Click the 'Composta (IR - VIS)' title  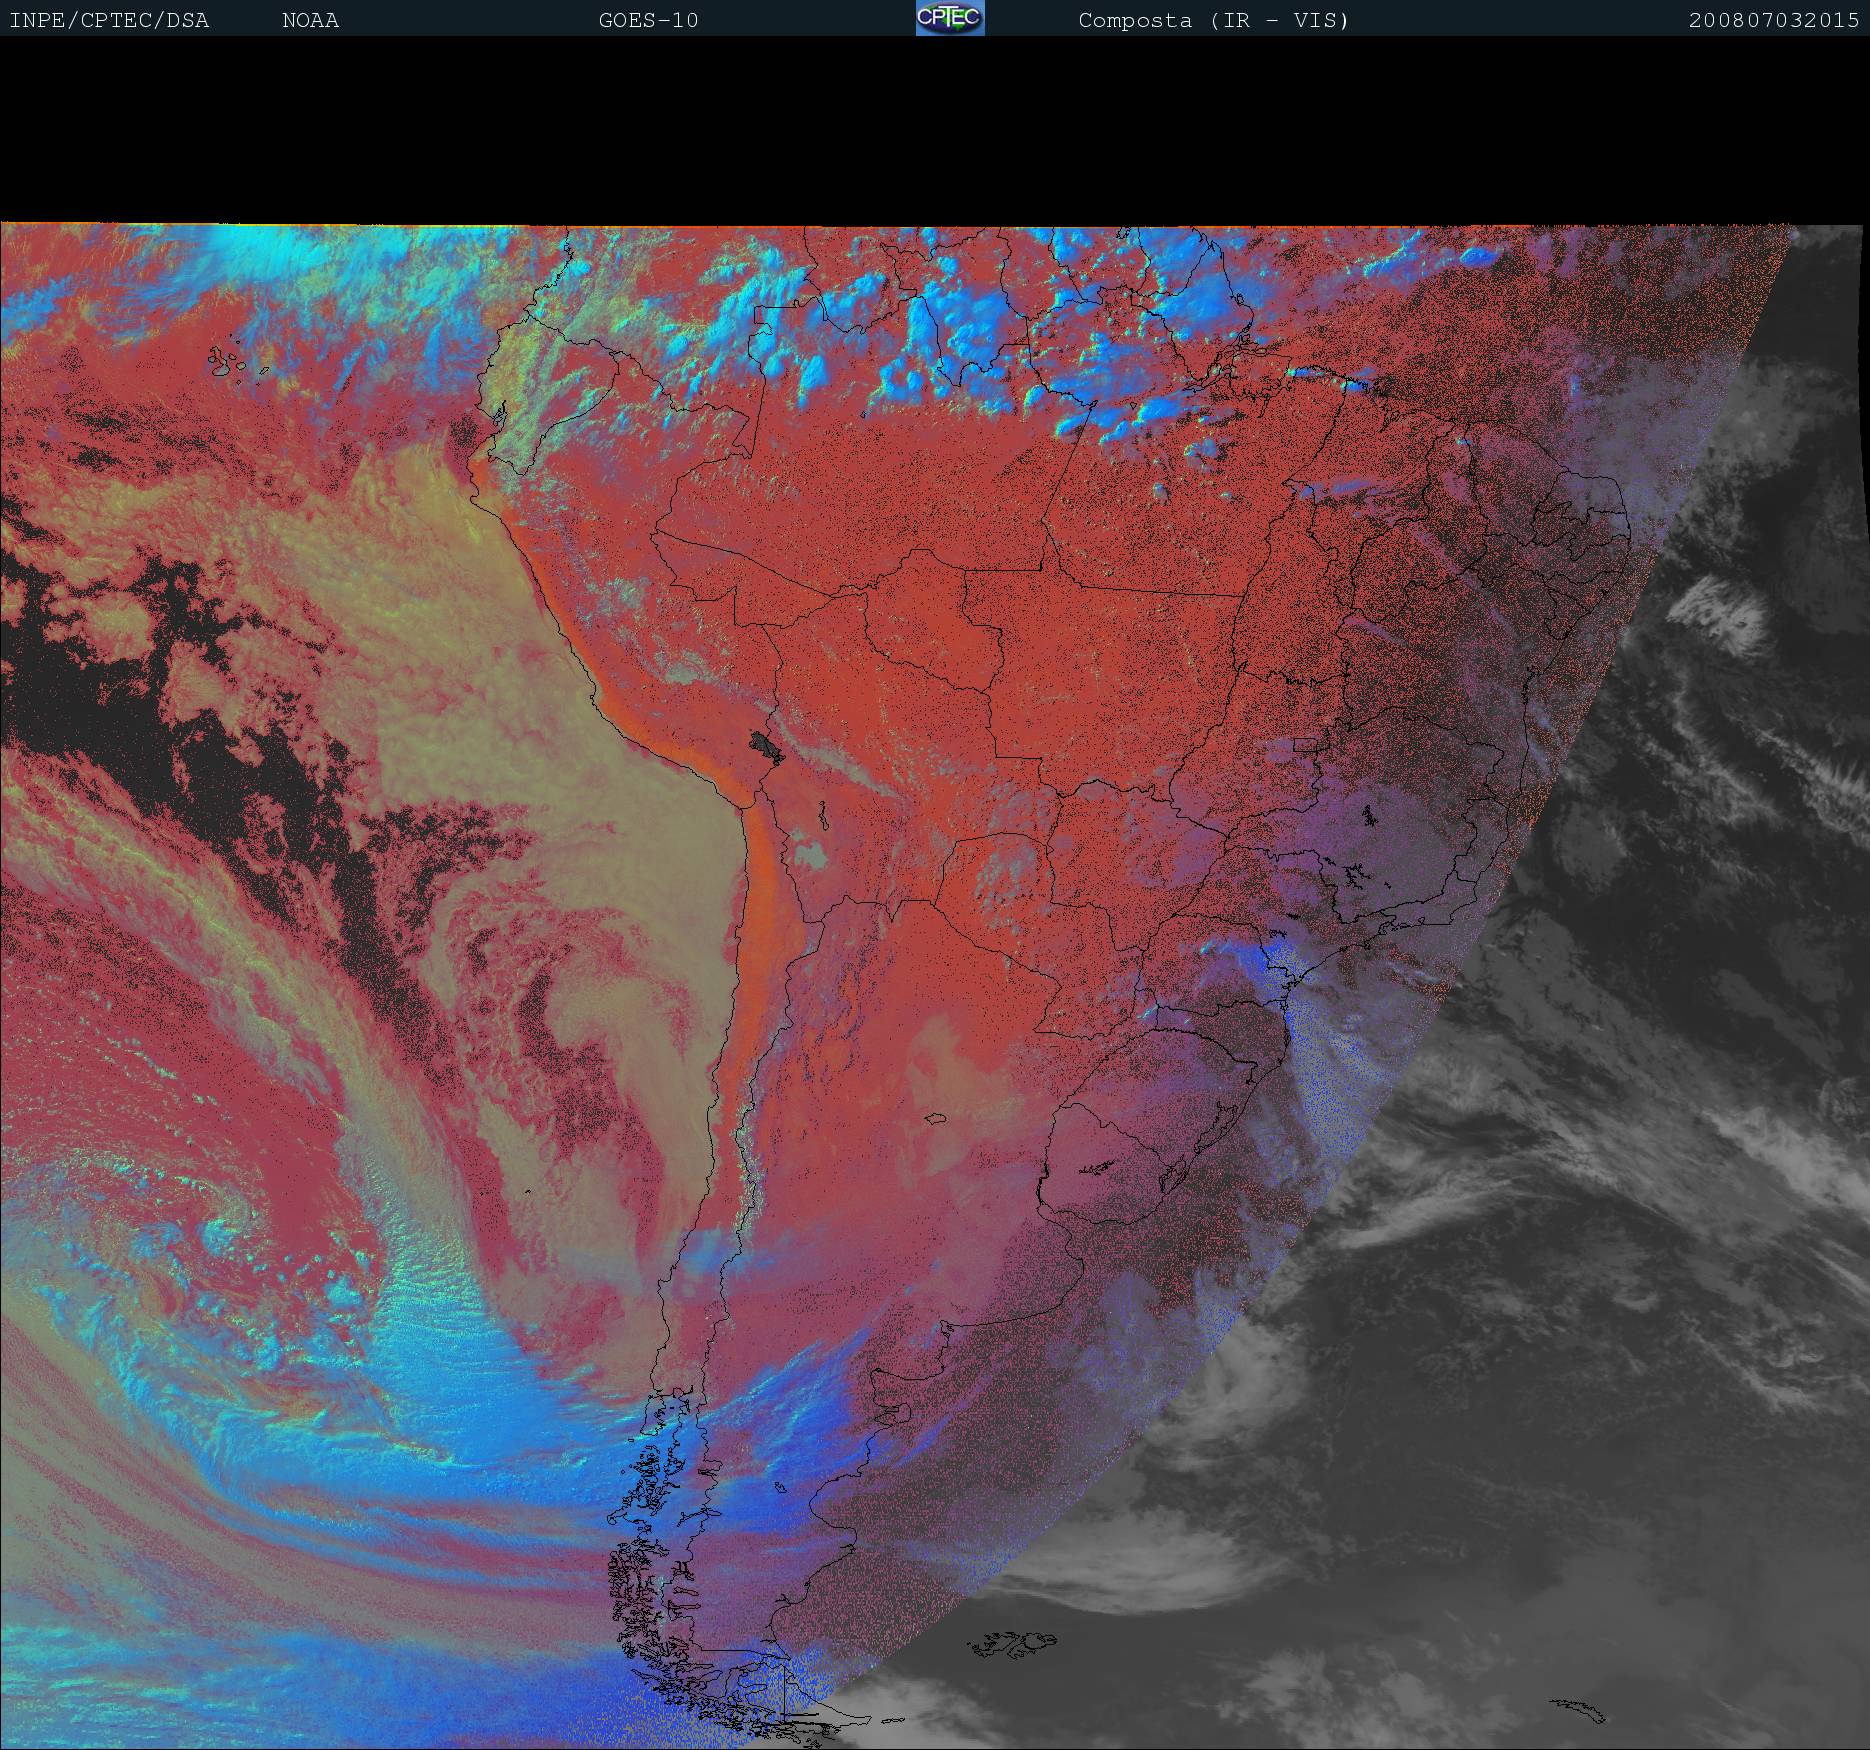[x=1214, y=21]
